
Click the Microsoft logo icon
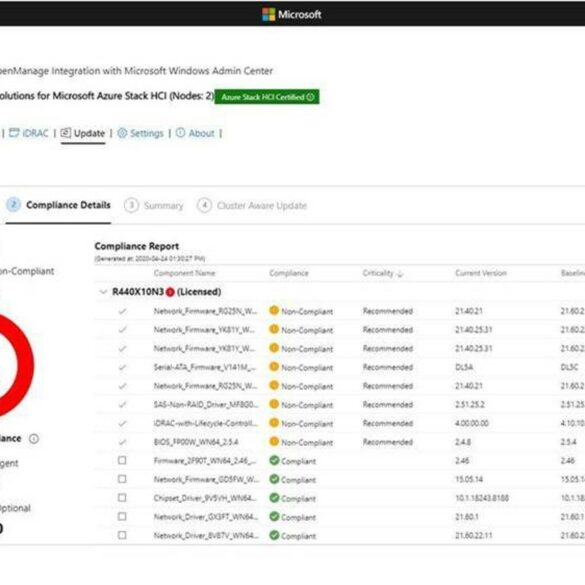pos(269,15)
